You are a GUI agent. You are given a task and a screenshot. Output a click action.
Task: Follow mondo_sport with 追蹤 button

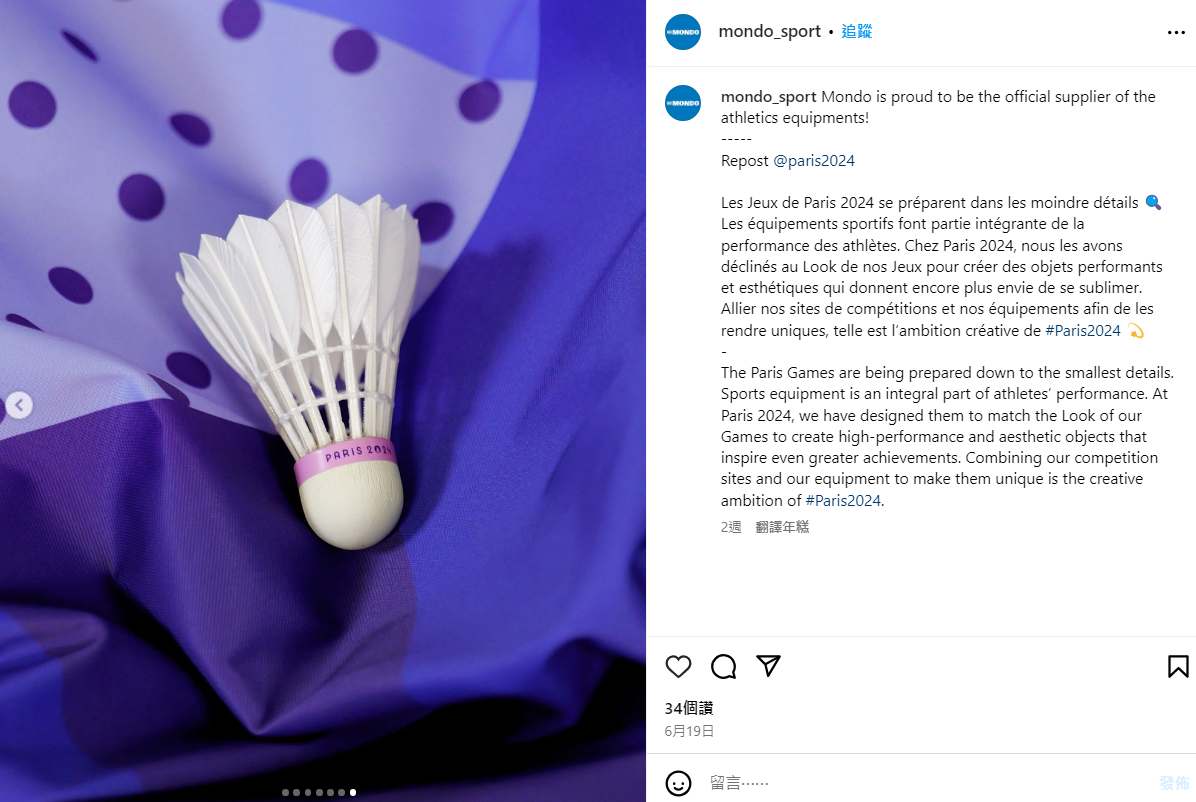click(857, 31)
